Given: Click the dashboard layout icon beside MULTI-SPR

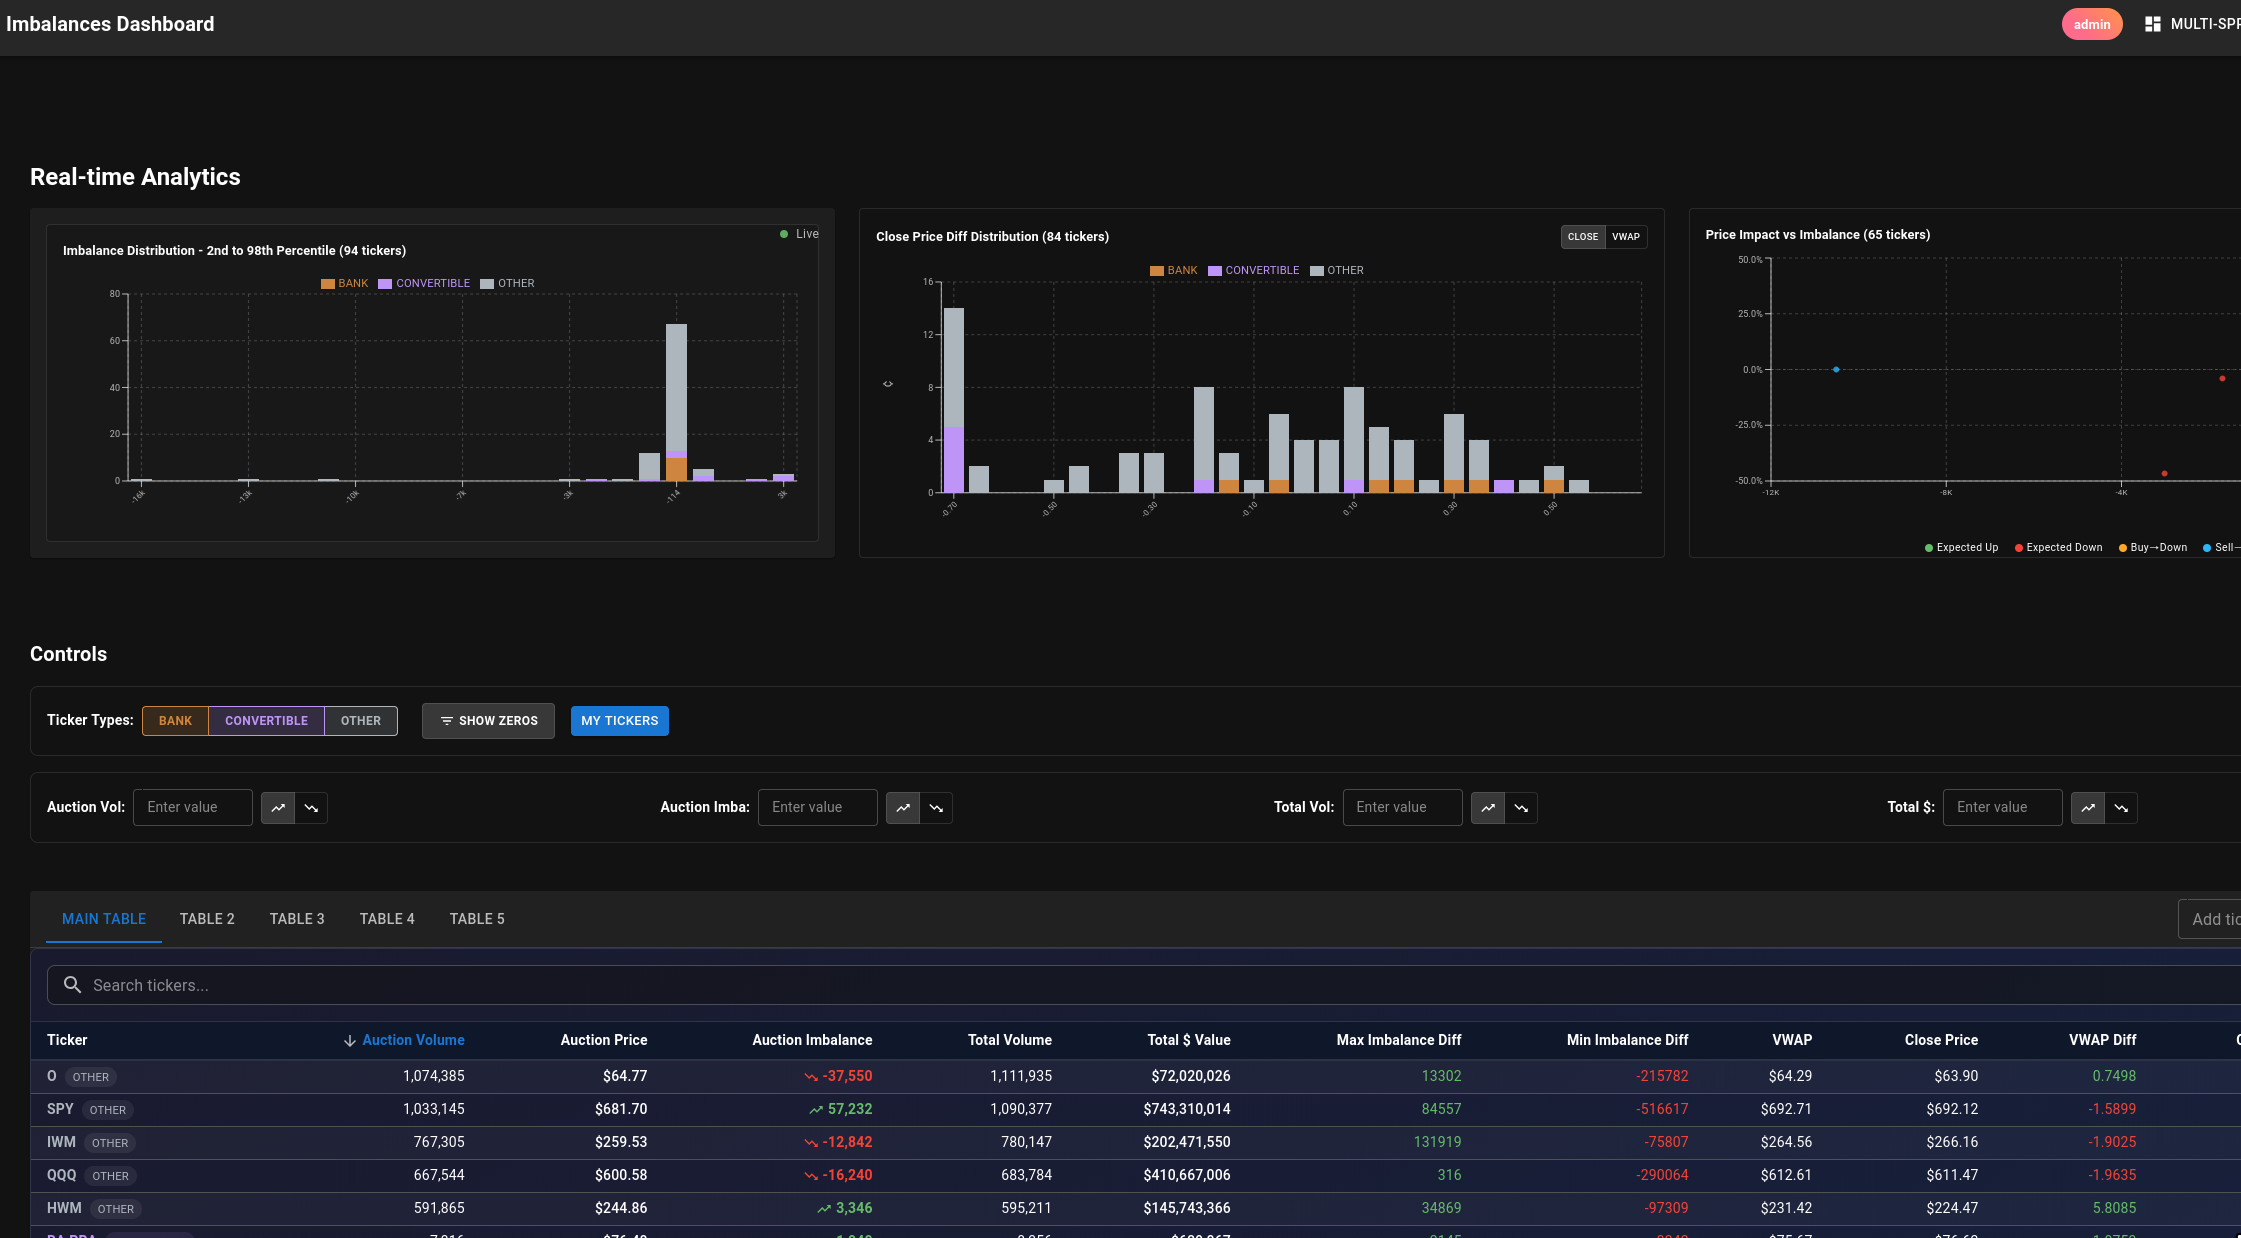Looking at the screenshot, I should (2151, 23).
